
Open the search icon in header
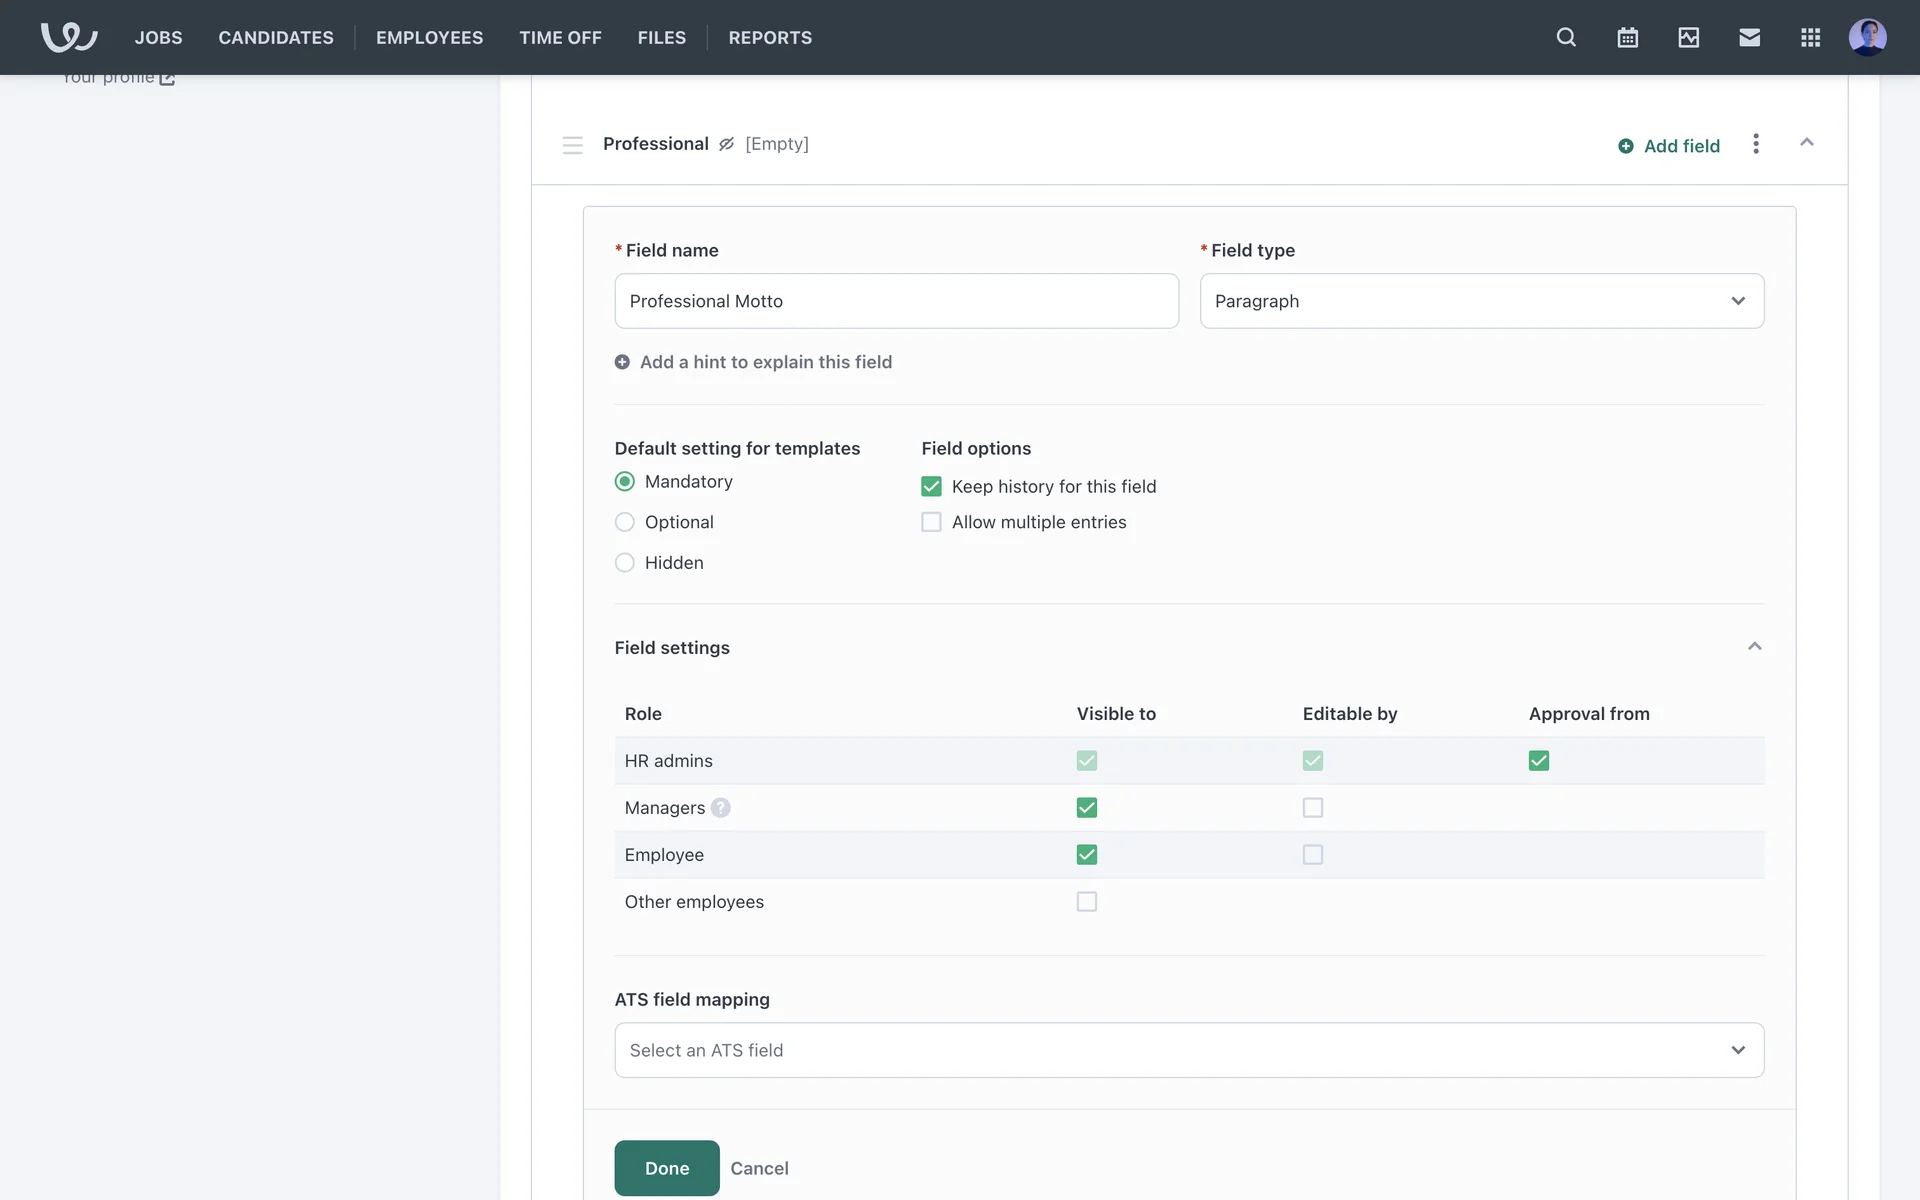(x=1566, y=37)
